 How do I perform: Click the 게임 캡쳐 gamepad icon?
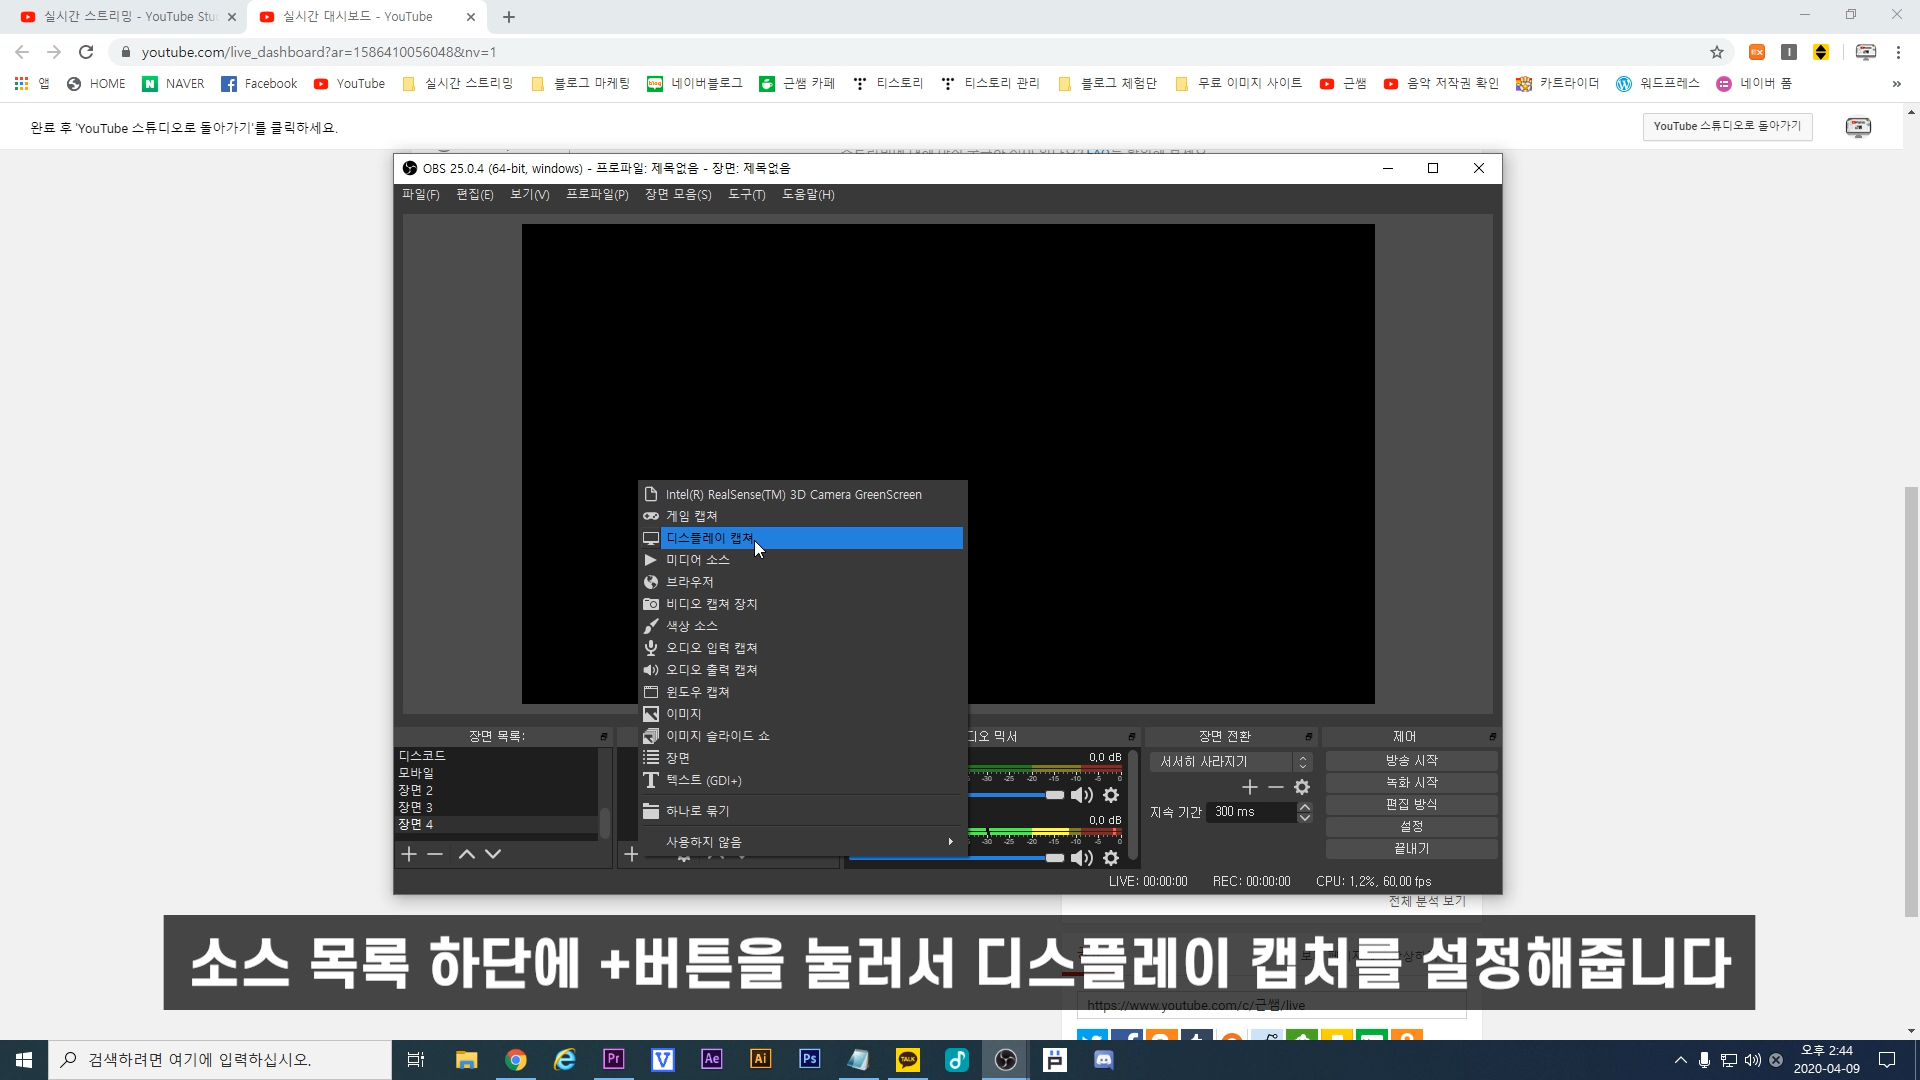point(651,516)
